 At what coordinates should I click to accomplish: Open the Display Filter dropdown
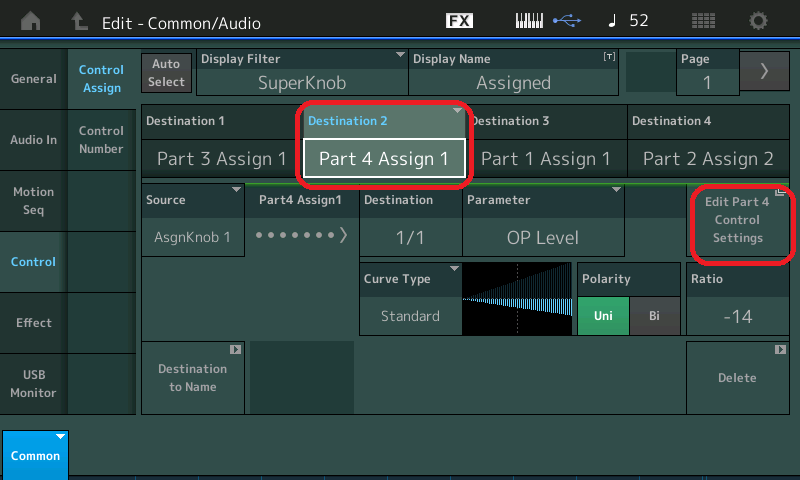point(303,72)
